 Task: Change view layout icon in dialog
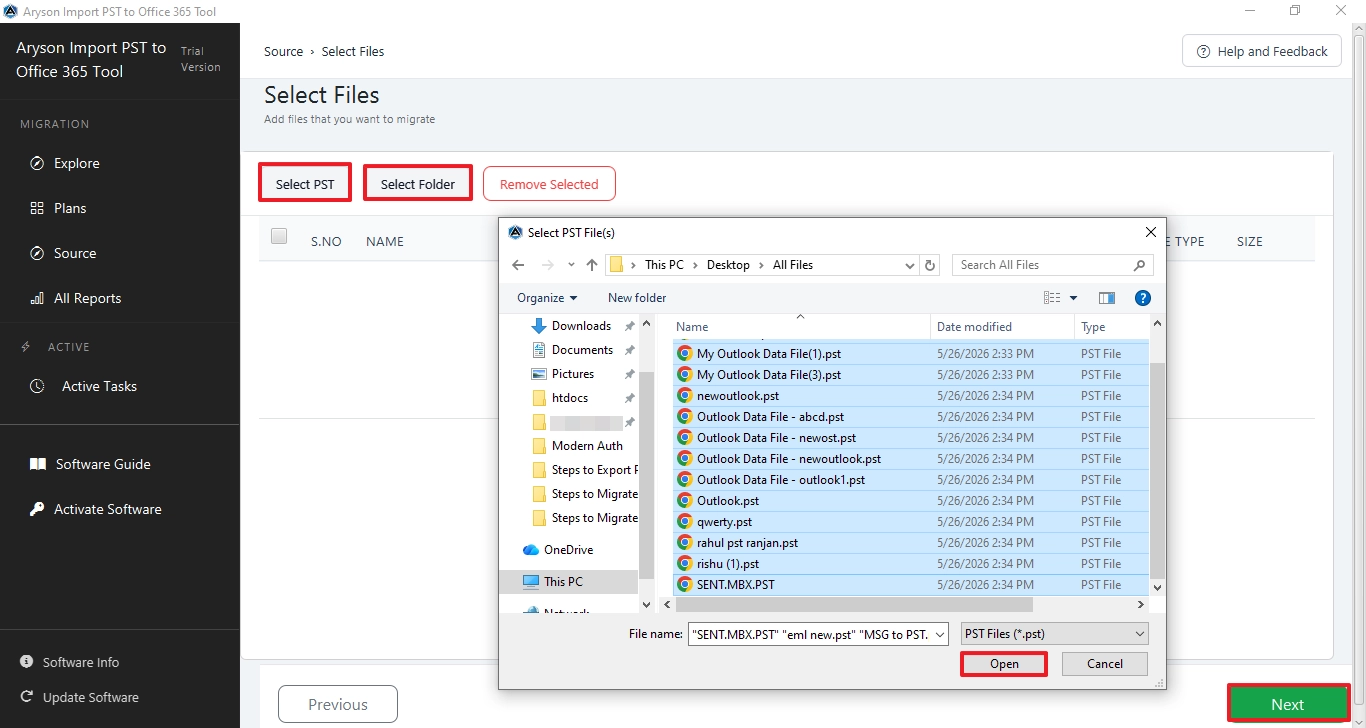pyautogui.click(x=1052, y=298)
